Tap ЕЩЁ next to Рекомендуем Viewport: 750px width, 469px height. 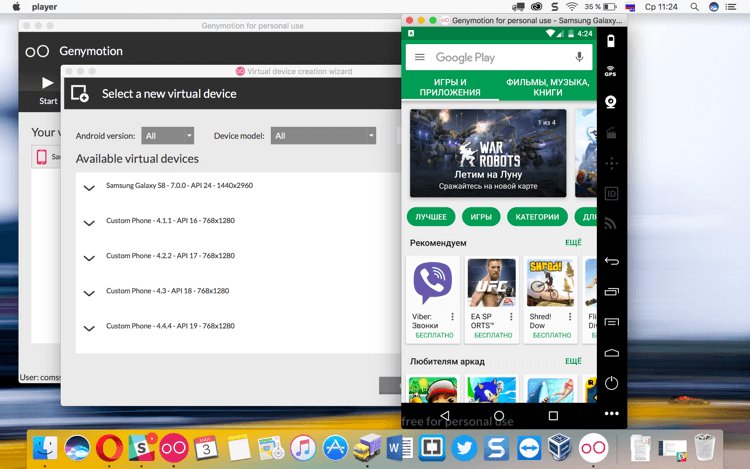tap(573, 242)
